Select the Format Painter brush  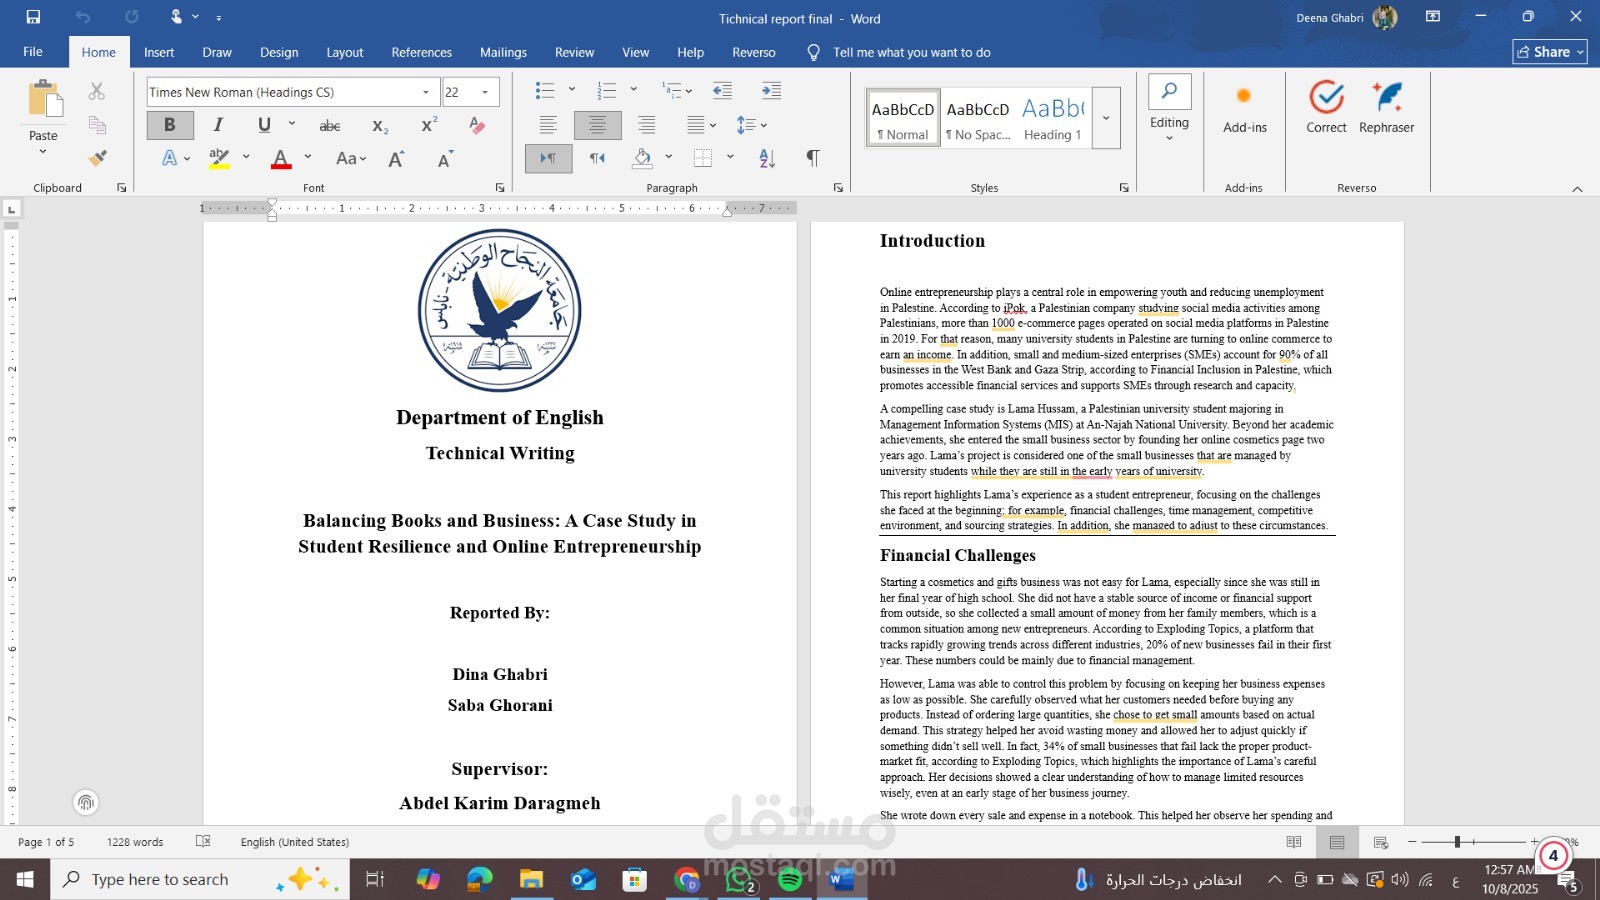[97, 158]
